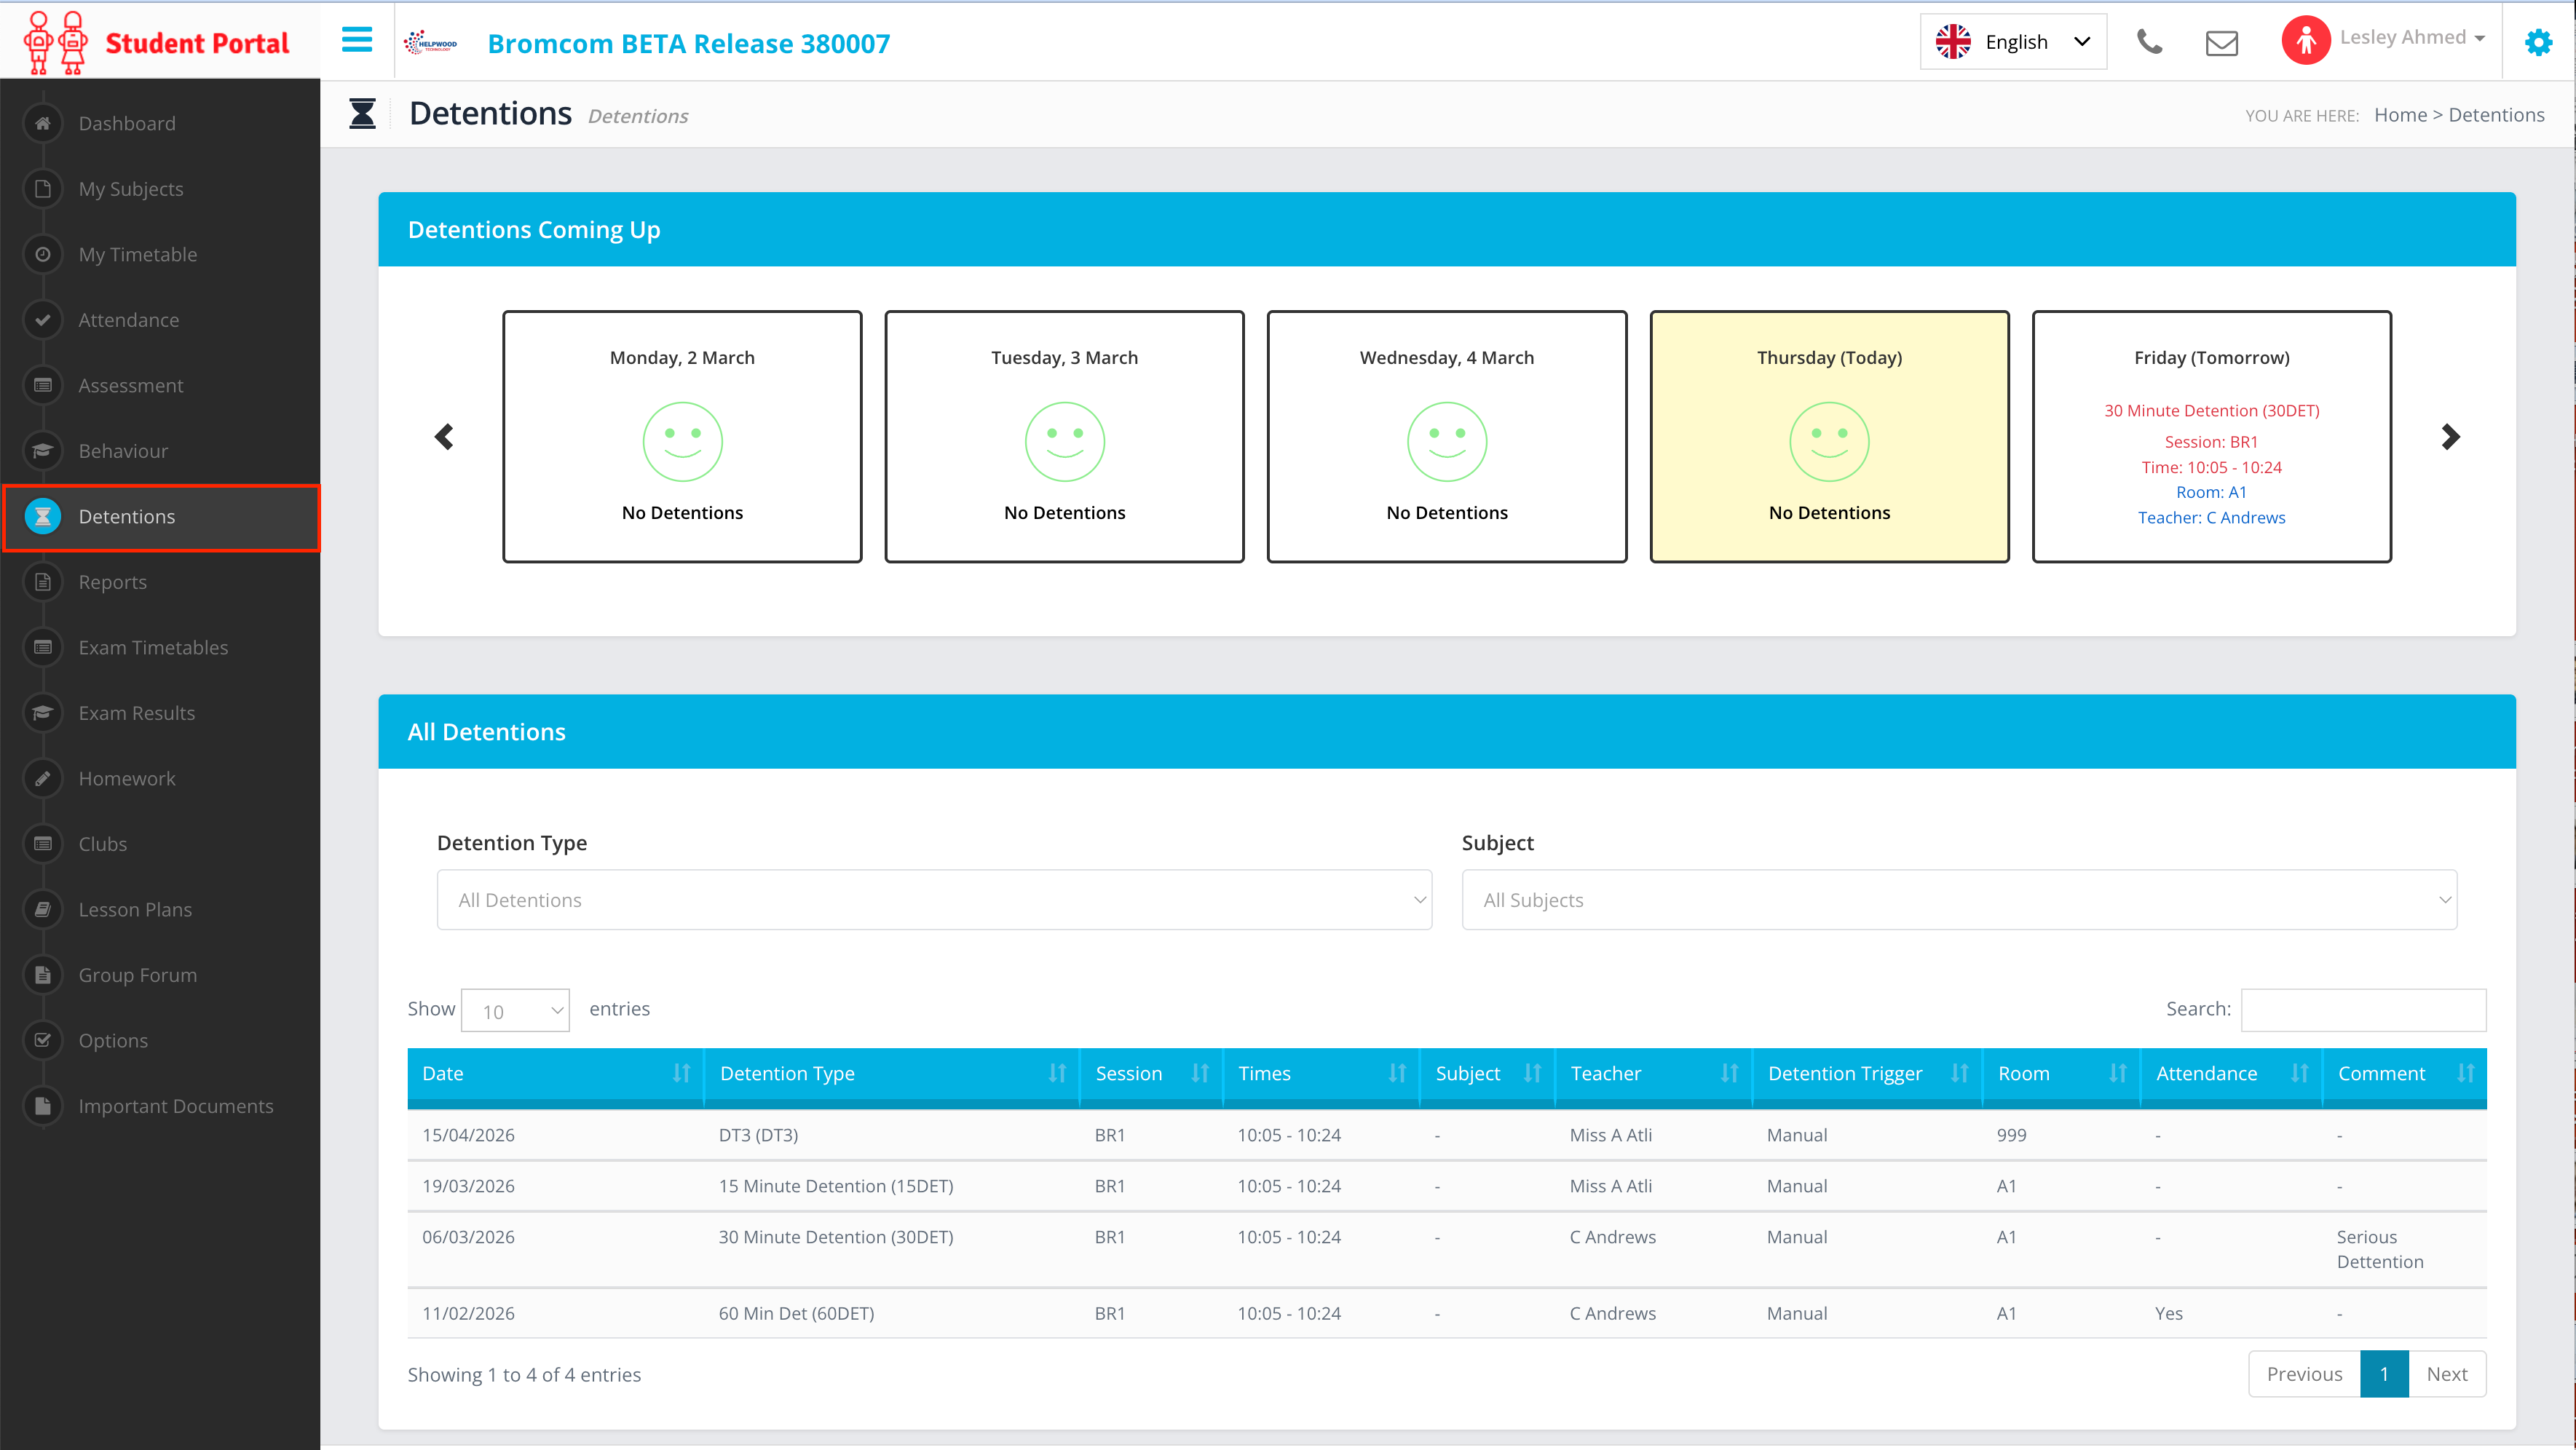2576x1450 pixels.
Task: Click the red user avatar icon
Action: 2305,41
